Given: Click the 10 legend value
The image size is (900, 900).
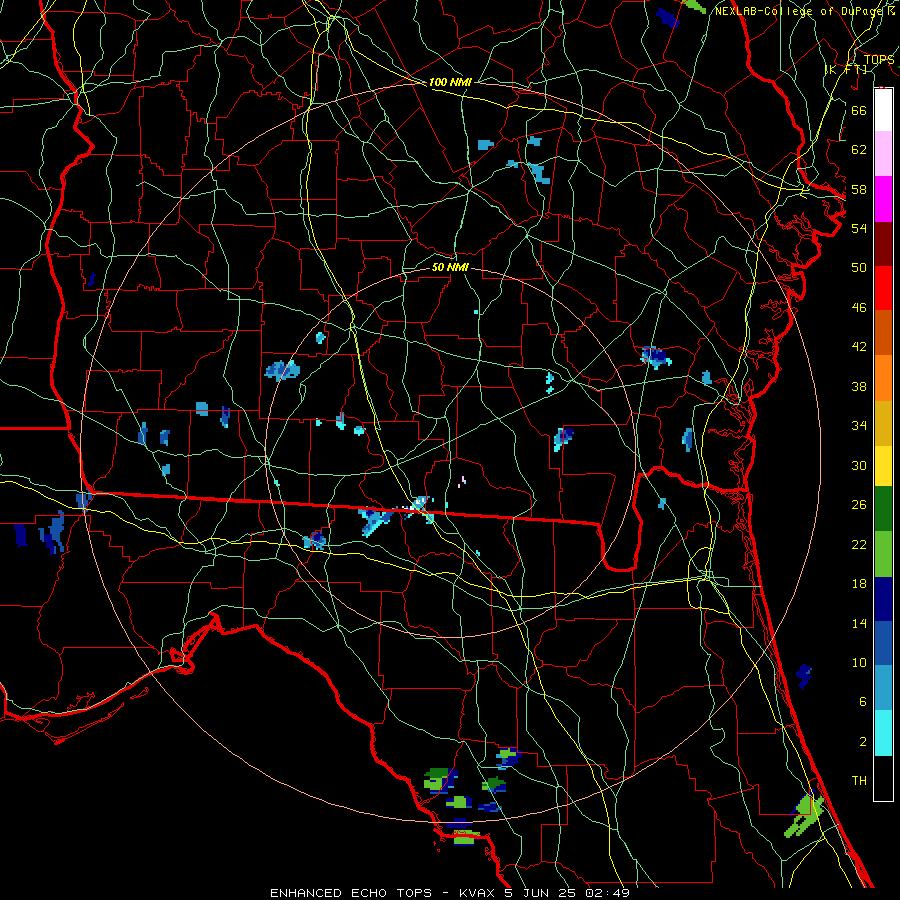Looking at the screenshot, I should coord(859,662).
